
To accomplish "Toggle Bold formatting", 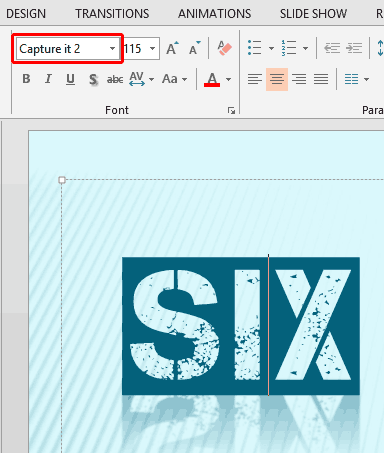I will 26,79.
